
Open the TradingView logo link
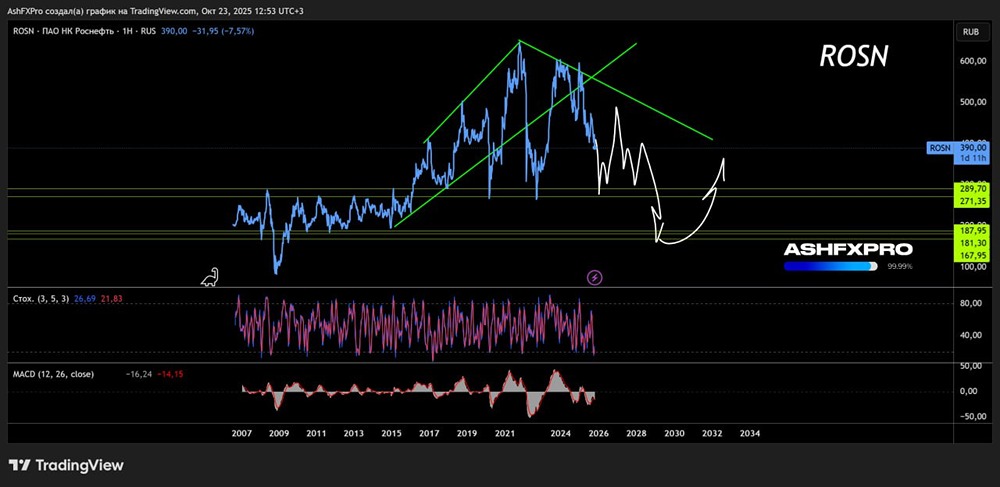[66, 465]
